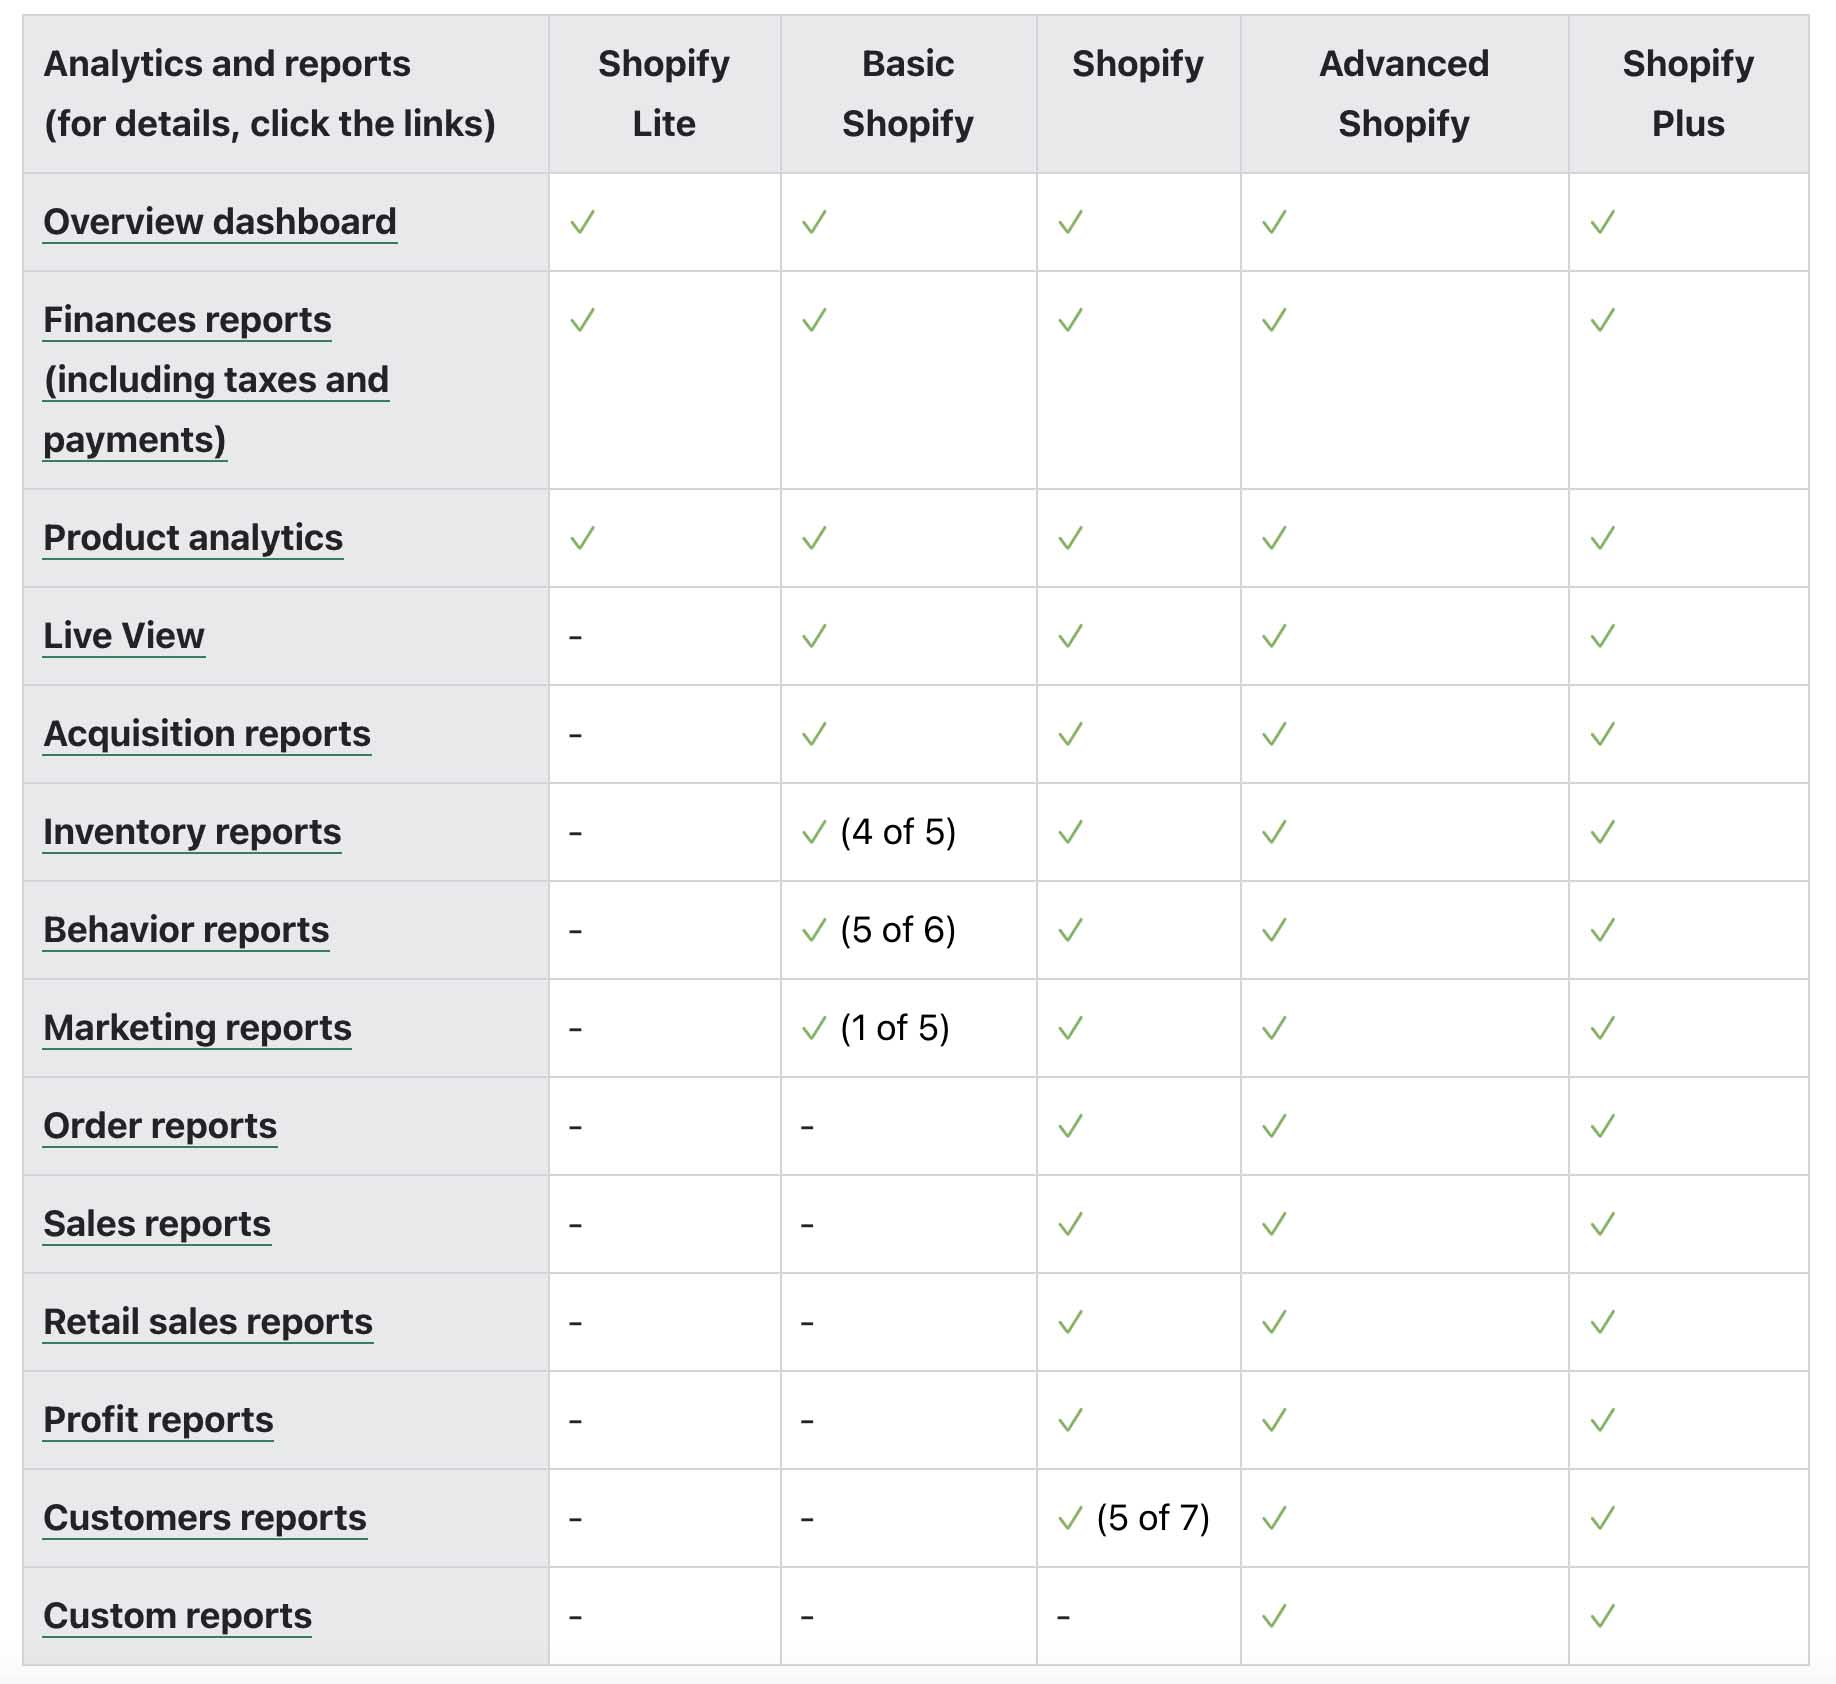Open the Overview dashboard link

tap(219, 222)
